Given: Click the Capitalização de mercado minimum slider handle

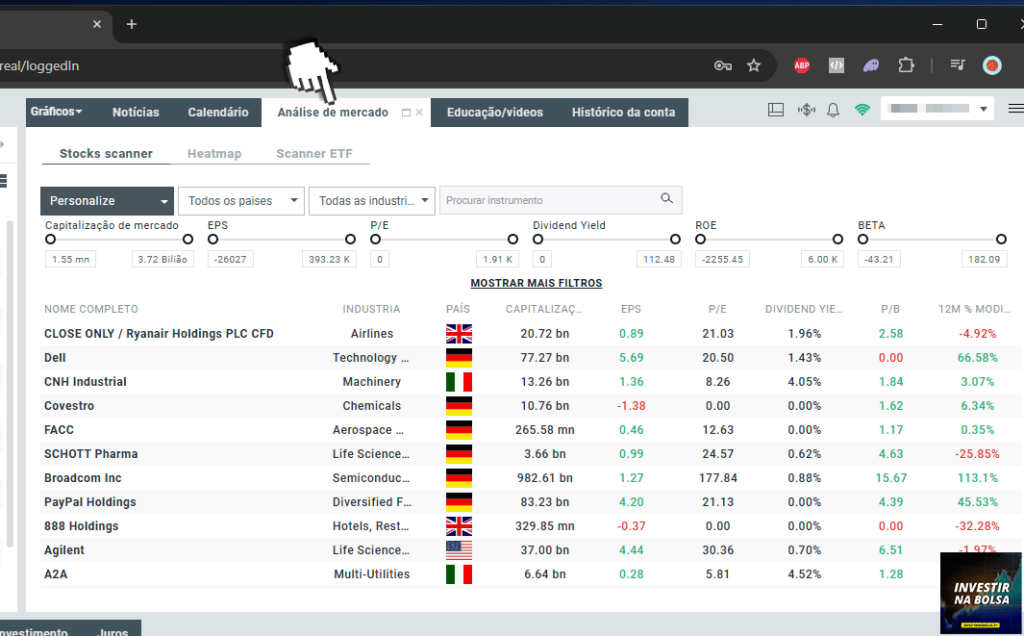Looking at the screenshot, I should click(x=50, y=240).
